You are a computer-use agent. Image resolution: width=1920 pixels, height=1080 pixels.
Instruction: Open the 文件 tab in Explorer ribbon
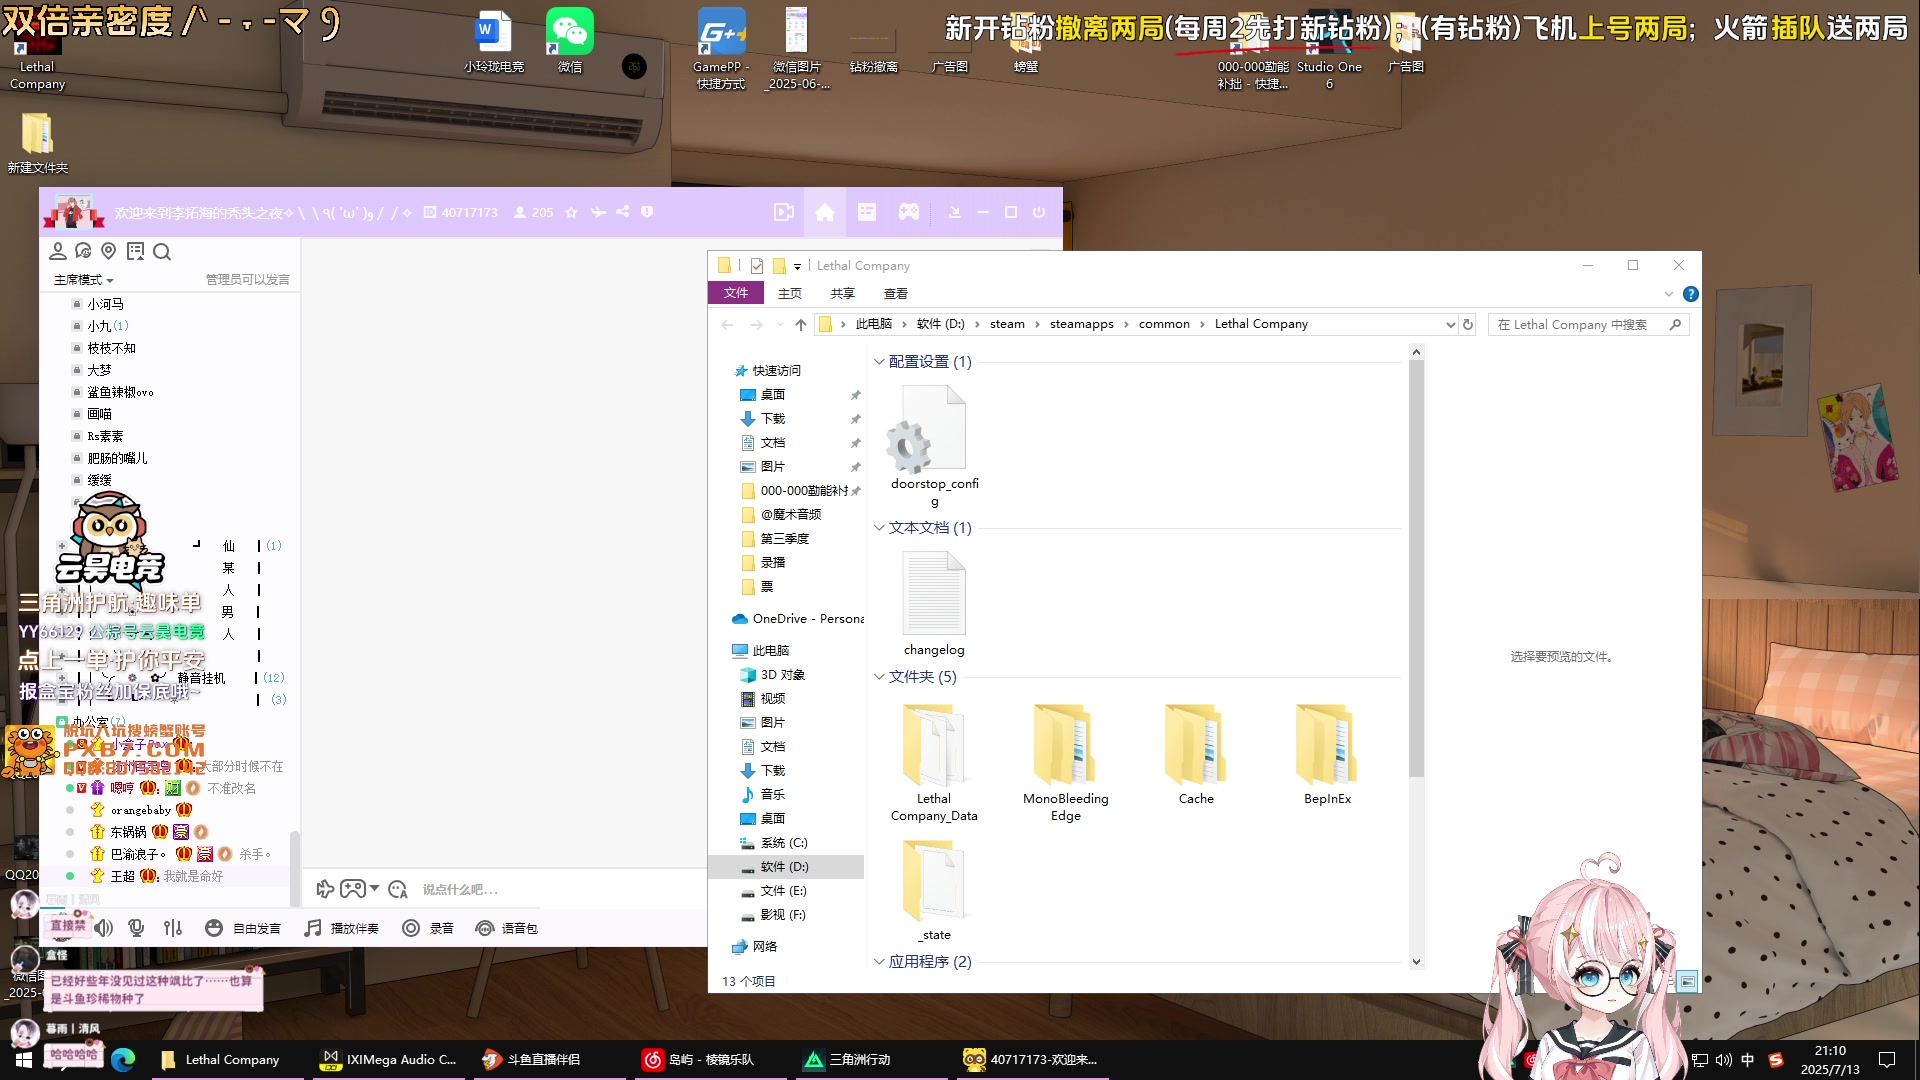(x=736, y=293)
